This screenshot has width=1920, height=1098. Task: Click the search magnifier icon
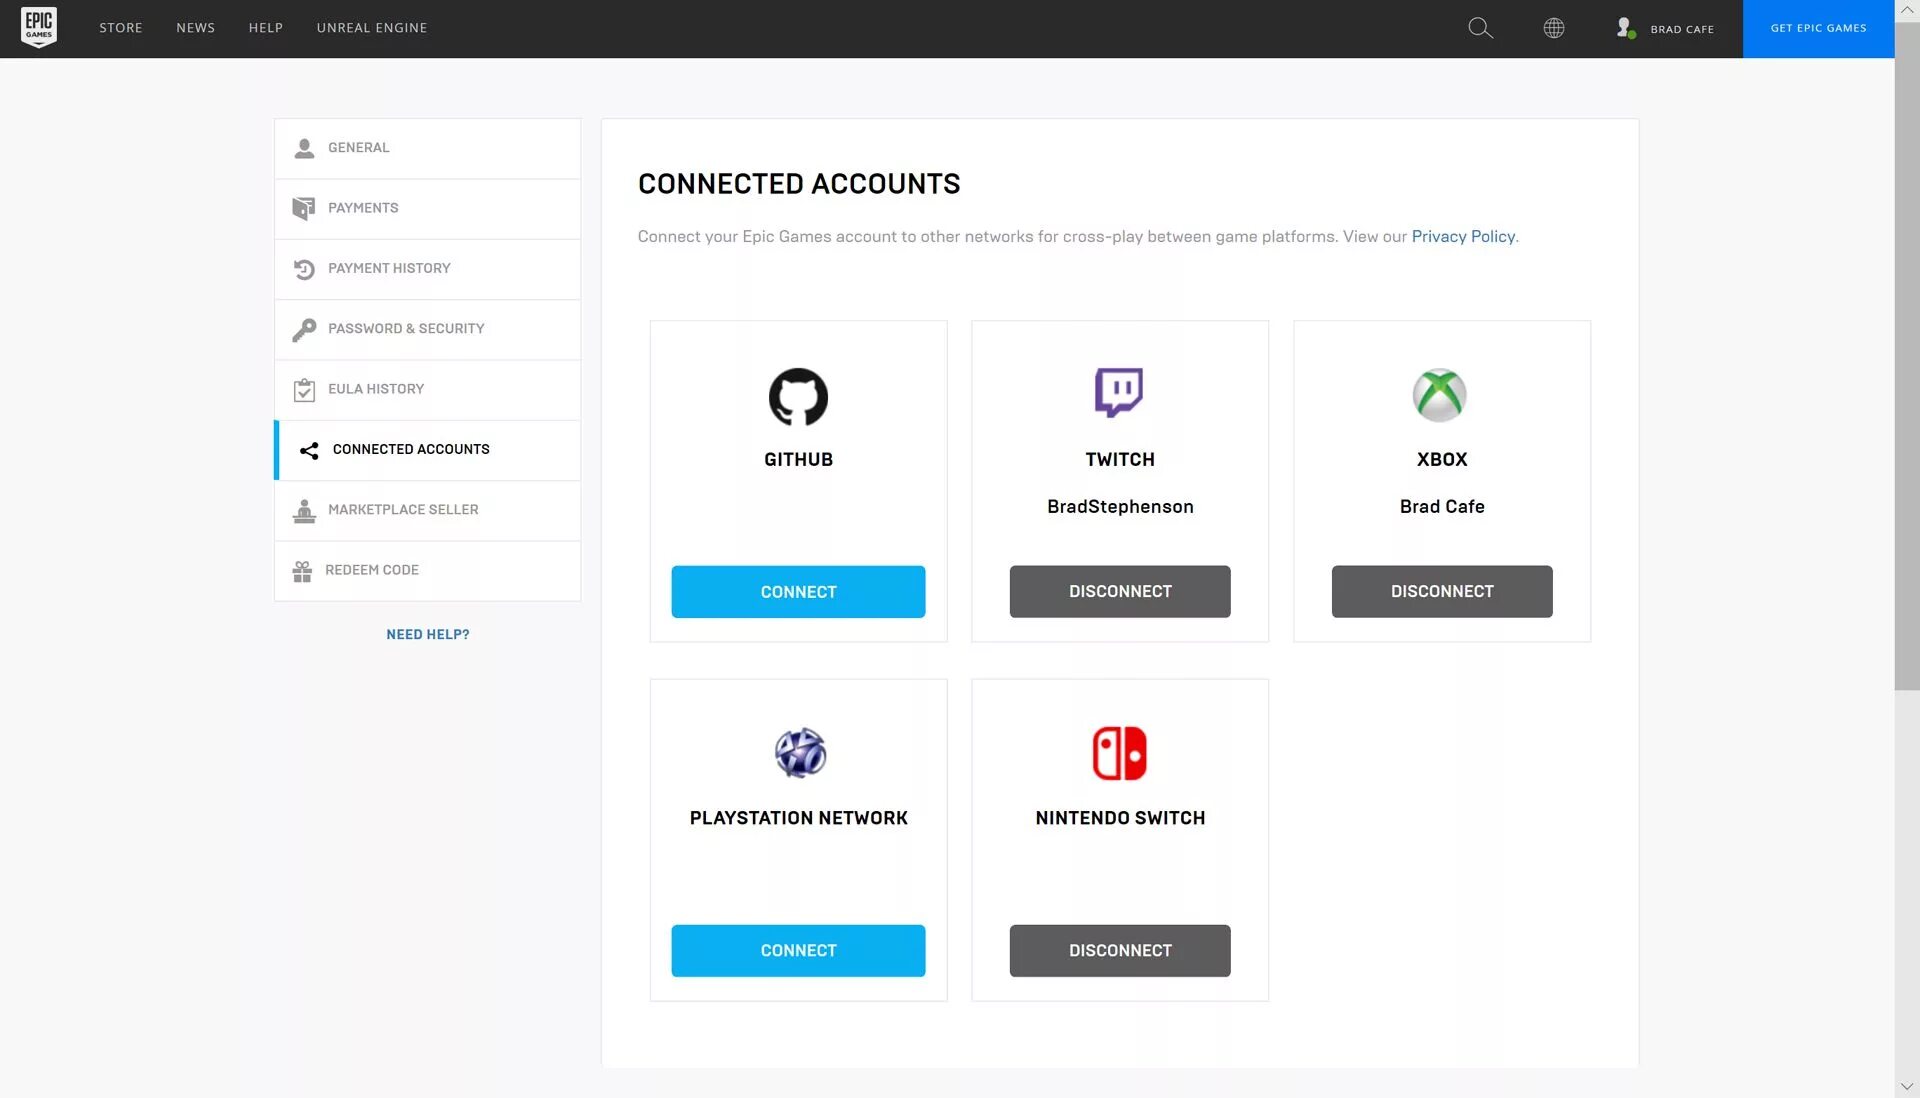(x=1481, y=29)
